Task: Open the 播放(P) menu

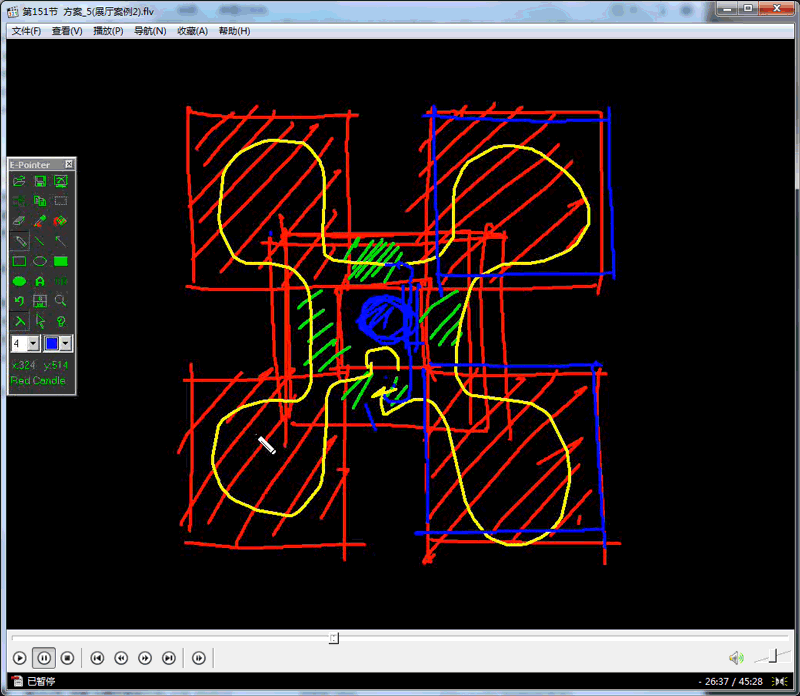Action: point(108,31)
